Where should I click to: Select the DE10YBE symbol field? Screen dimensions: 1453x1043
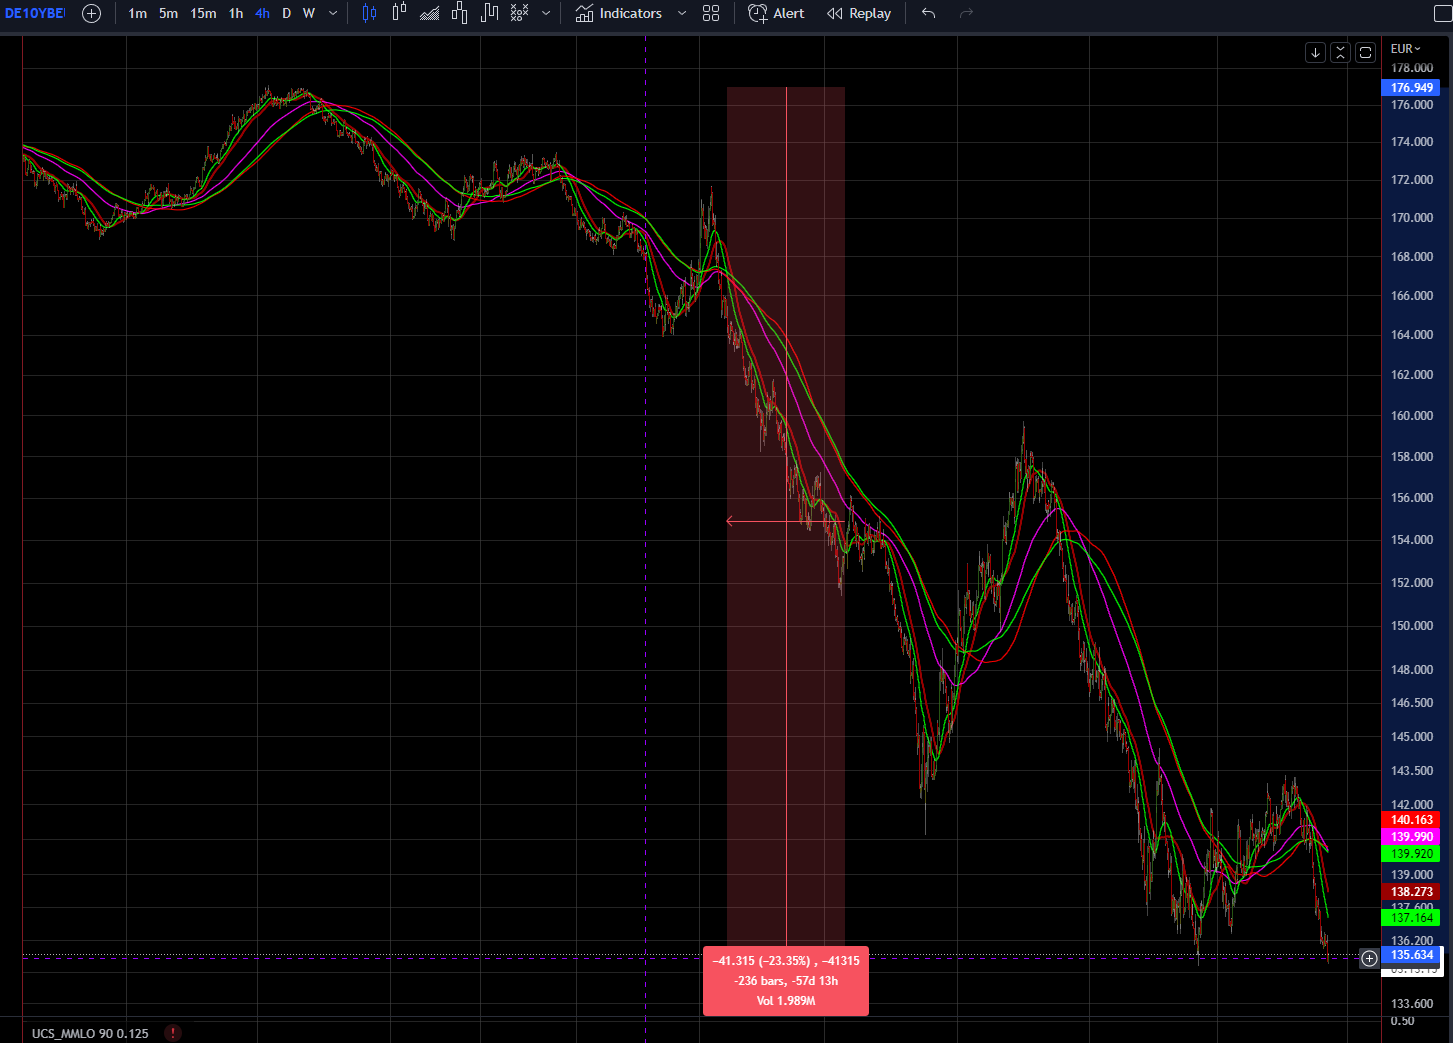click(x=32, y=13)
